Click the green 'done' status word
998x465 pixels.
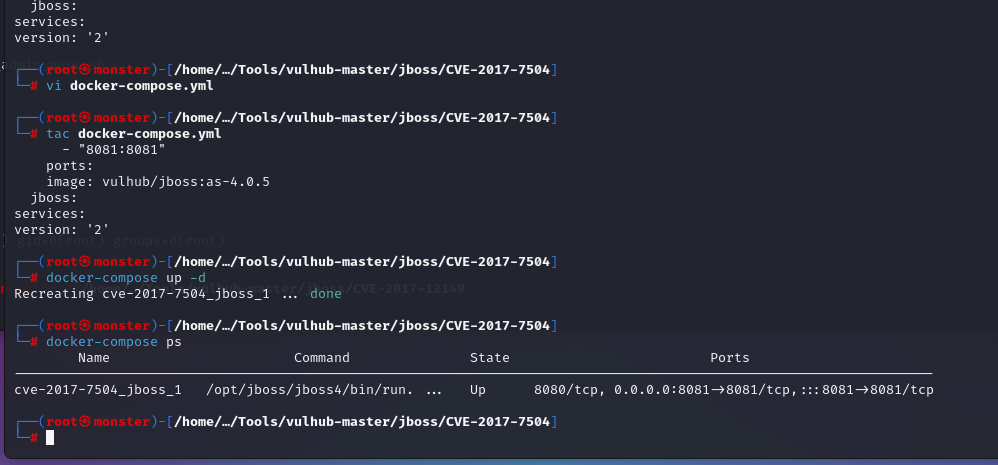pos(326,294)
